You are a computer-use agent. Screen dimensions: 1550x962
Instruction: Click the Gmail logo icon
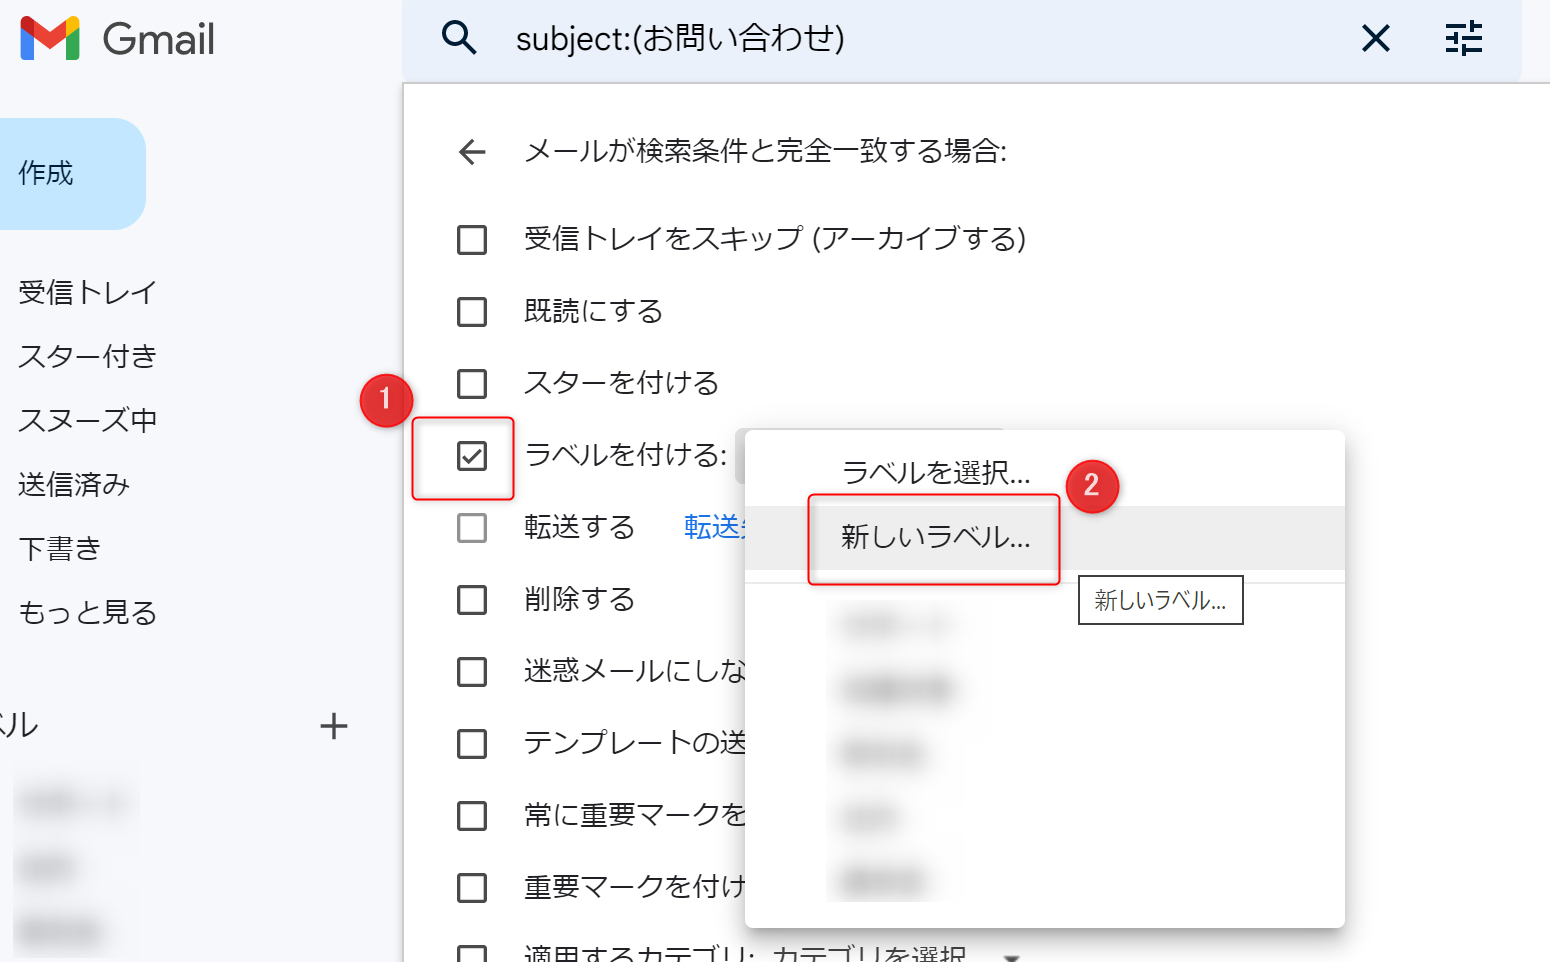[x=50, y=39]
